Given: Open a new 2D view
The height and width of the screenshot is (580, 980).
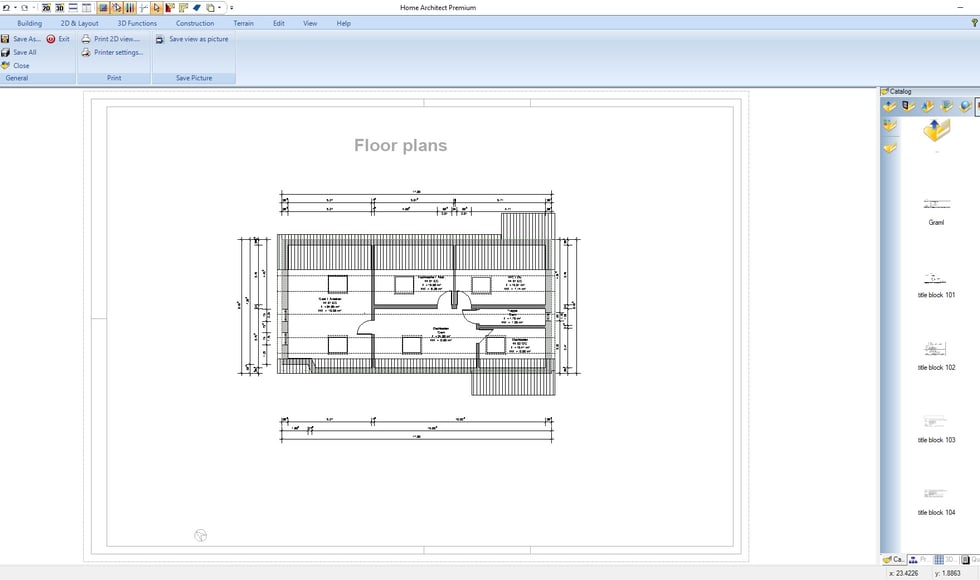Looking at the screenshot, I should [46, 8].
